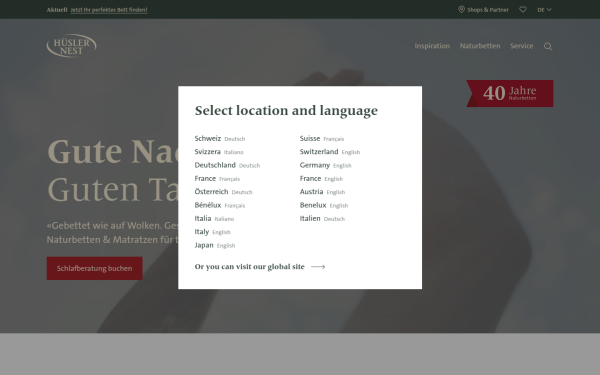Select Suisse Français
600x375 pixels.
pos(322,139)
